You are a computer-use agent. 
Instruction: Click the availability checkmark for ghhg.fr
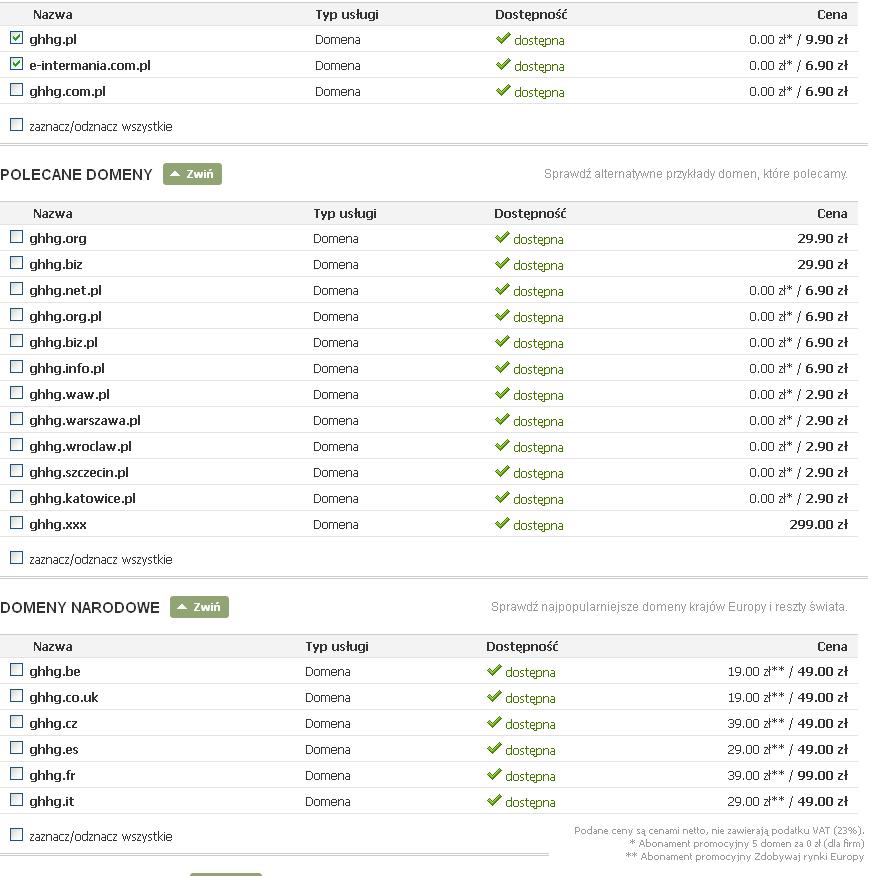click(x=494, y=774)
